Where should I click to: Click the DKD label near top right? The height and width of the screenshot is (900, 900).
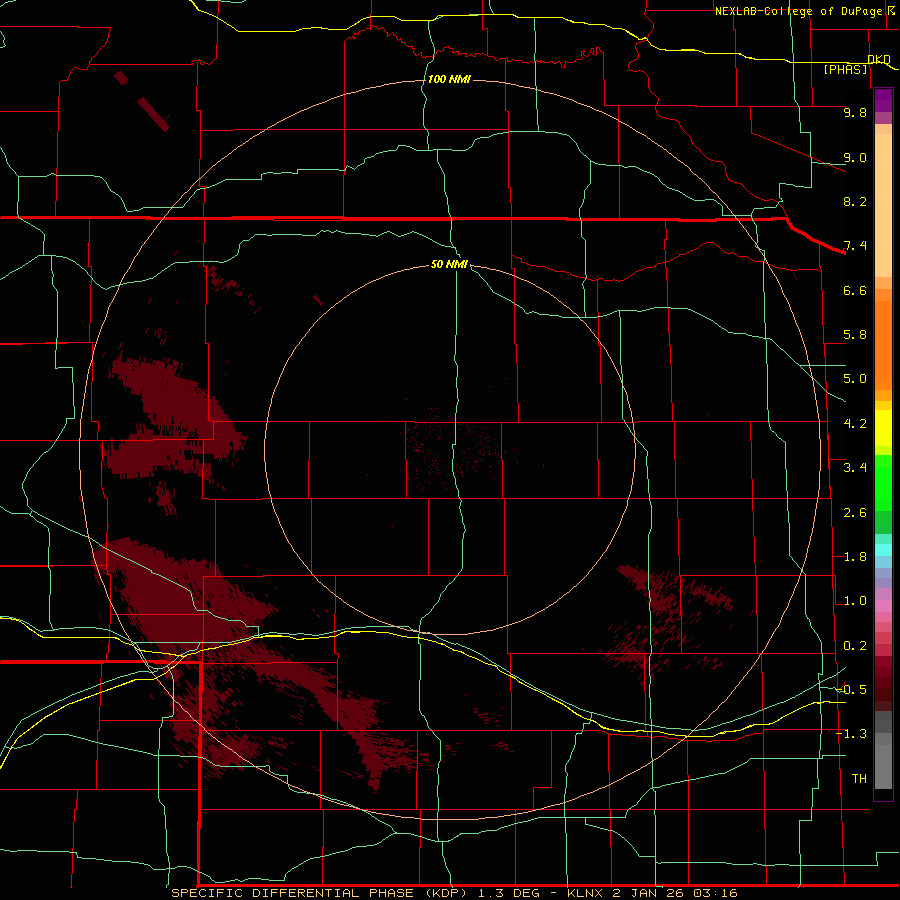(879, 59)
